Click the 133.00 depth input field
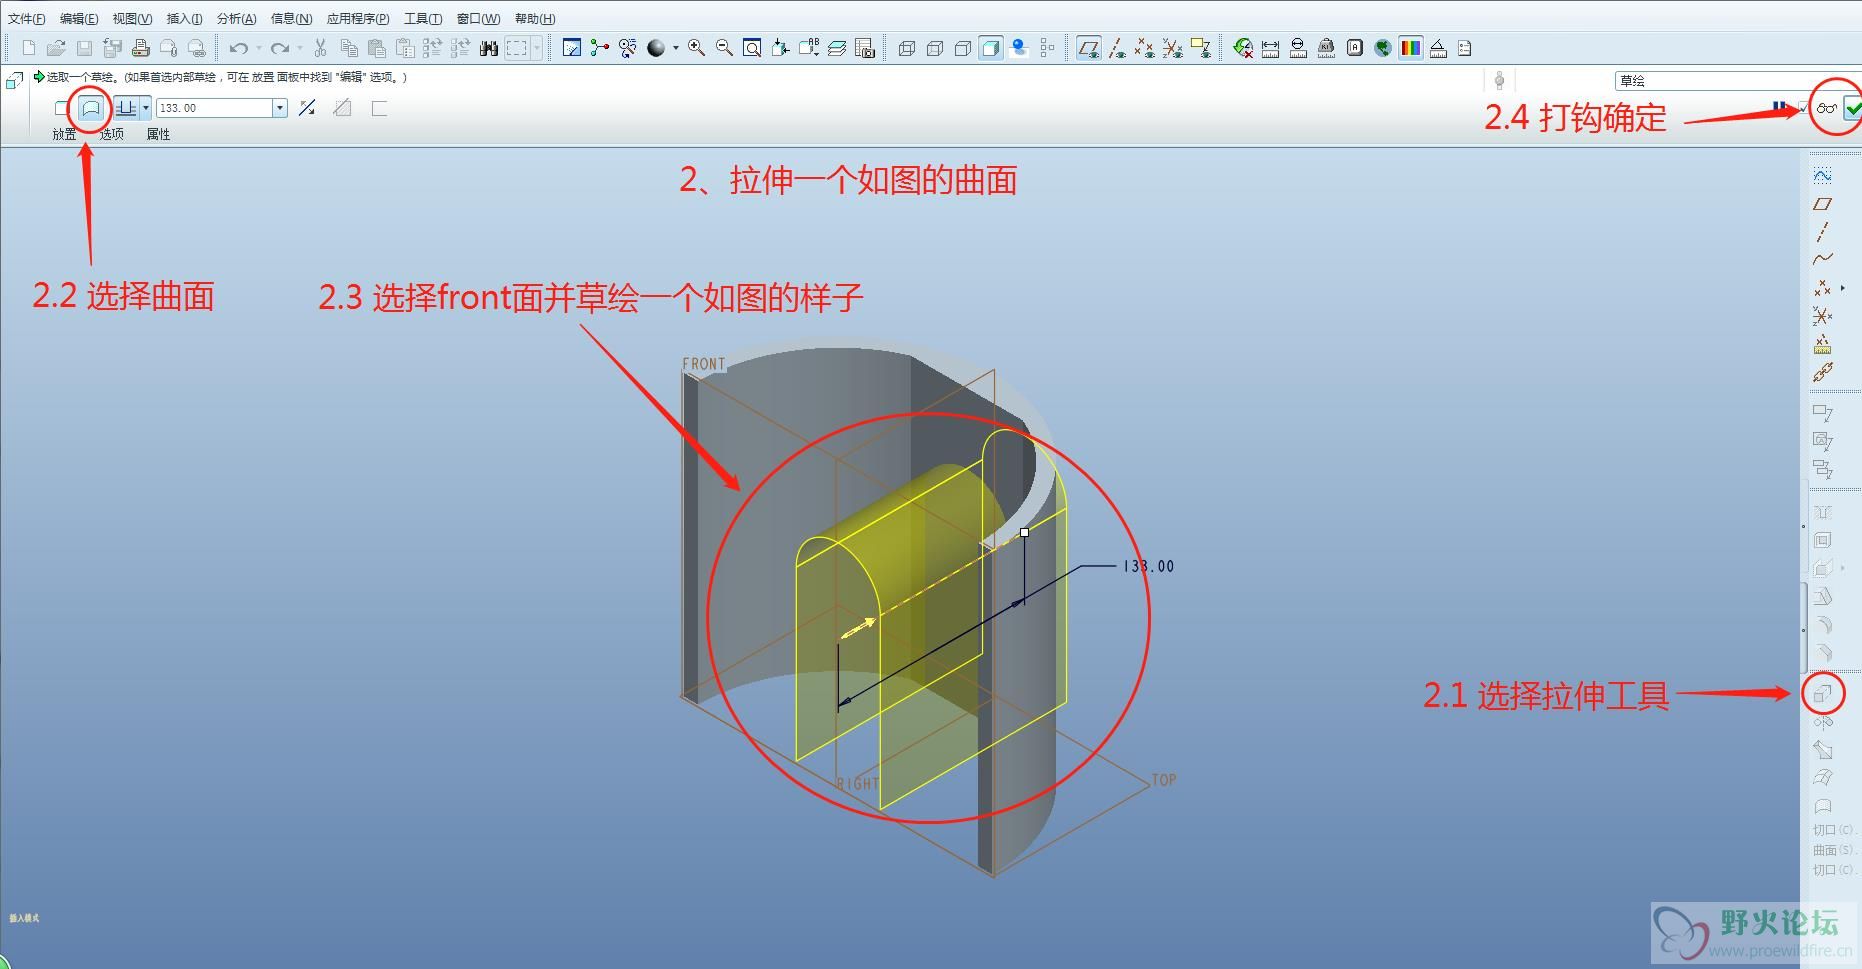 tap(214, 108)
